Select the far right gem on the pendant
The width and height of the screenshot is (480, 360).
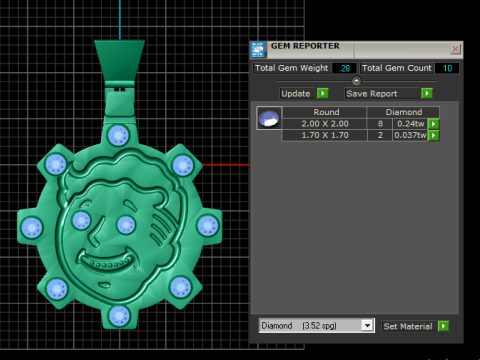pyautogui.click(x=208, y=226)
